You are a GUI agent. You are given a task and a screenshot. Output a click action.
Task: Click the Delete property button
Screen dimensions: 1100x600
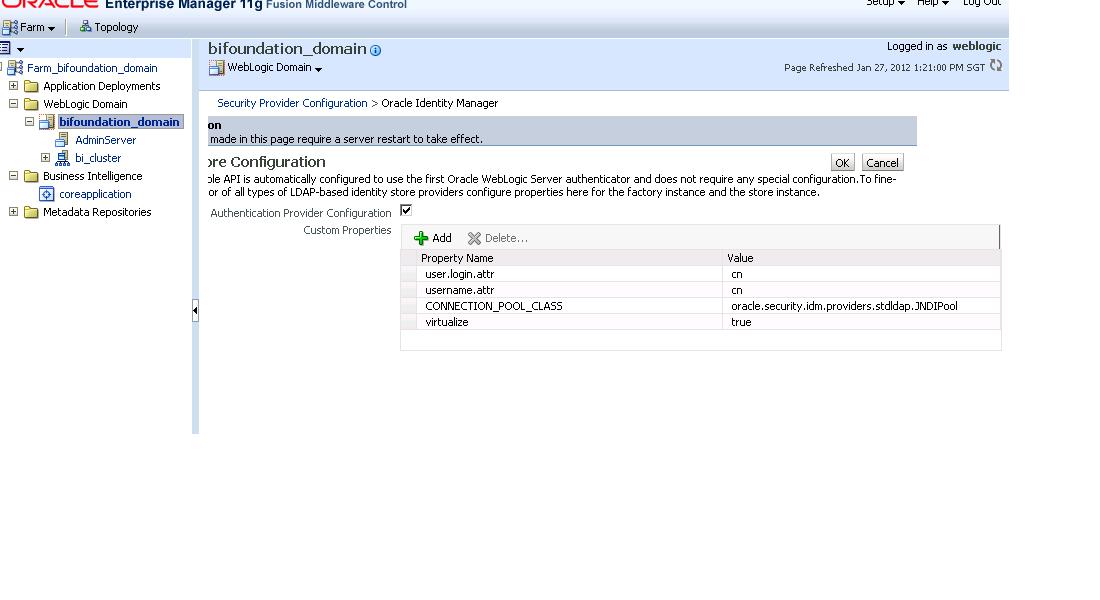click(x=497, y=239)
